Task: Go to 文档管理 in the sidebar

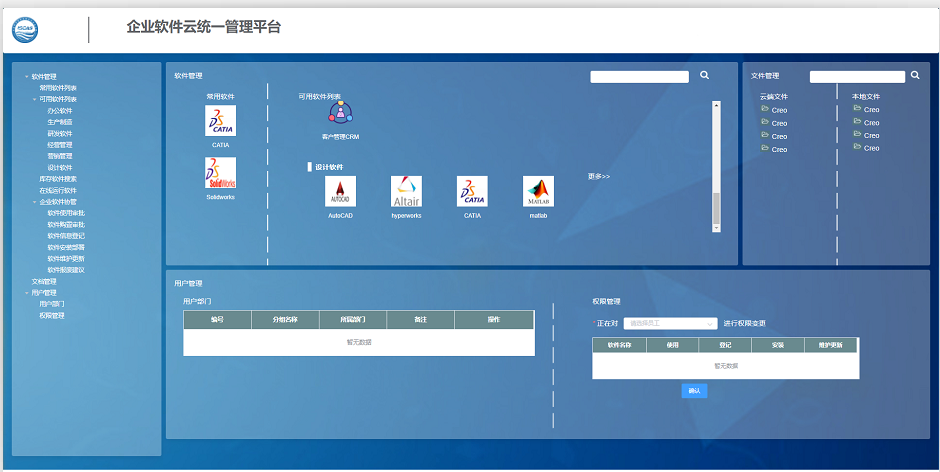Action: tap(44, 281)
